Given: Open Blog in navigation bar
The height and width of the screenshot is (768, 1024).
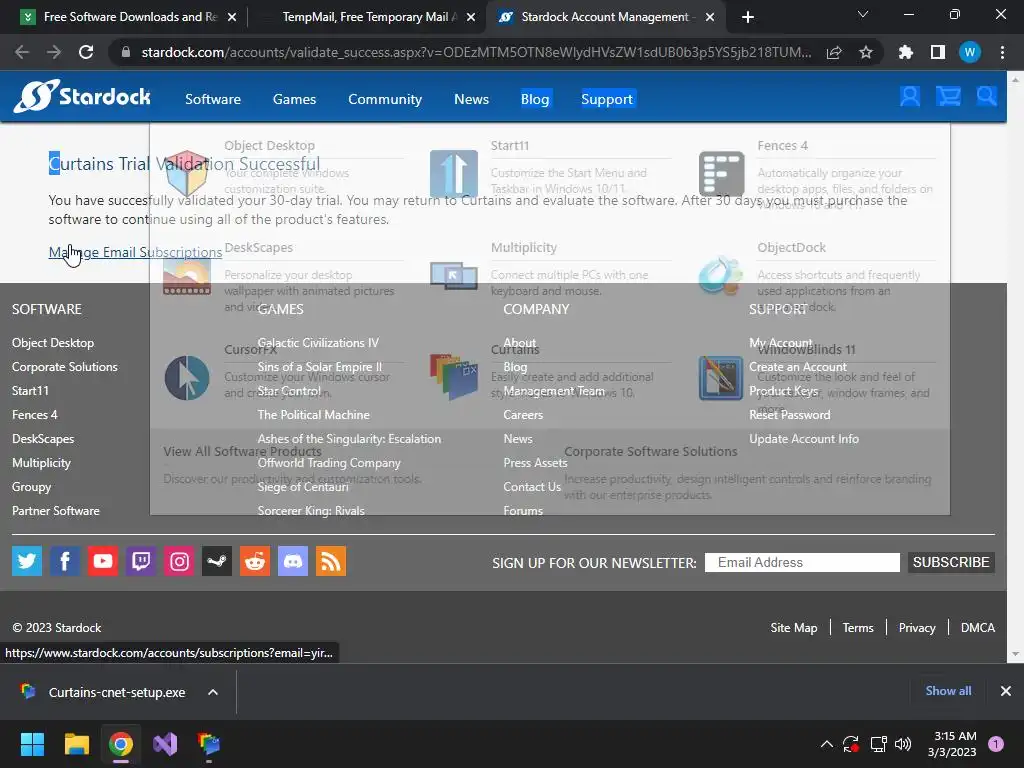Looking at the screenshot, I should click(535, 99).
